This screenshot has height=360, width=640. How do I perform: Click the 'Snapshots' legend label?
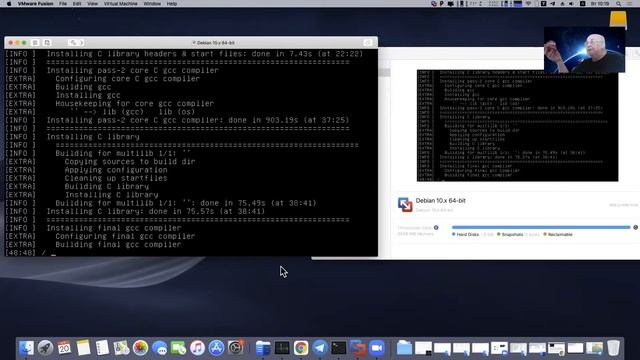(x=512, y=235)
